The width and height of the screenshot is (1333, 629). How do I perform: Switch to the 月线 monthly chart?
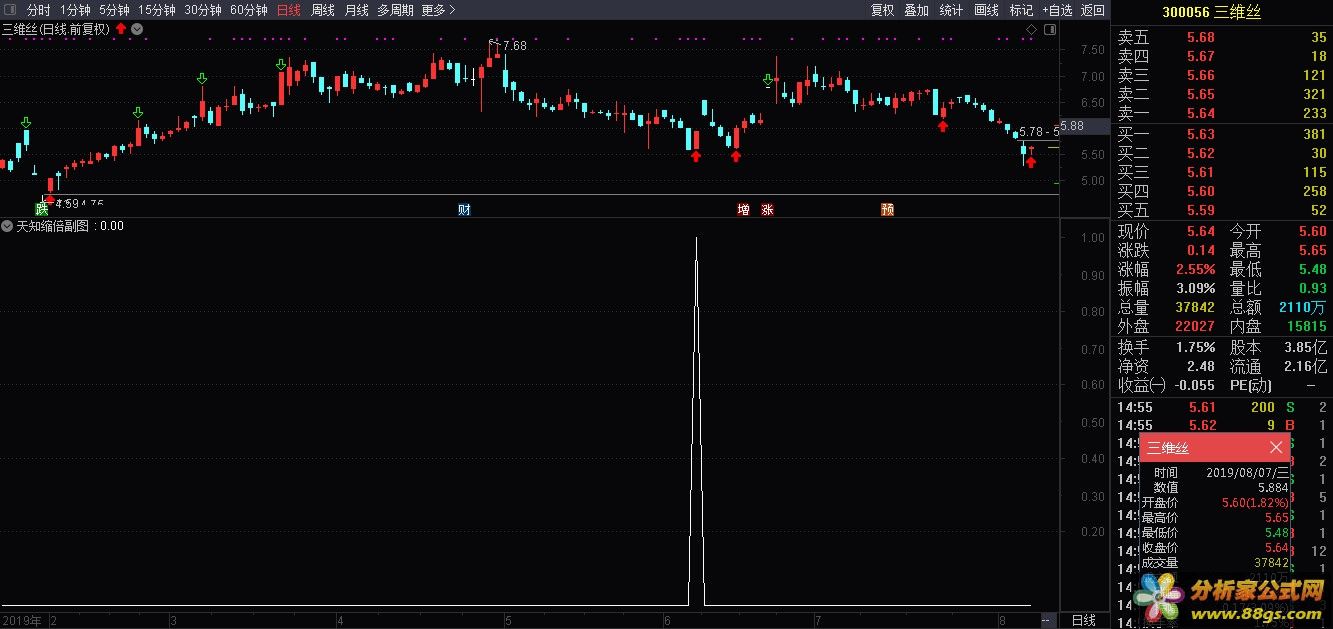coord(356,10)
